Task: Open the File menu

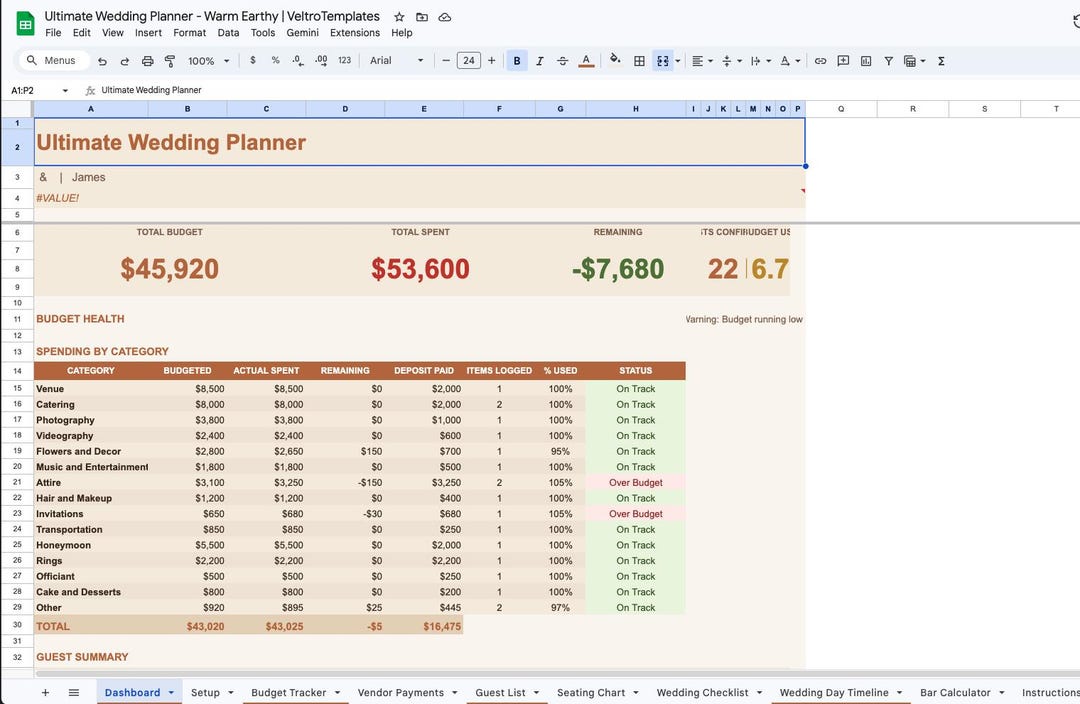Action: pos(53,32)
